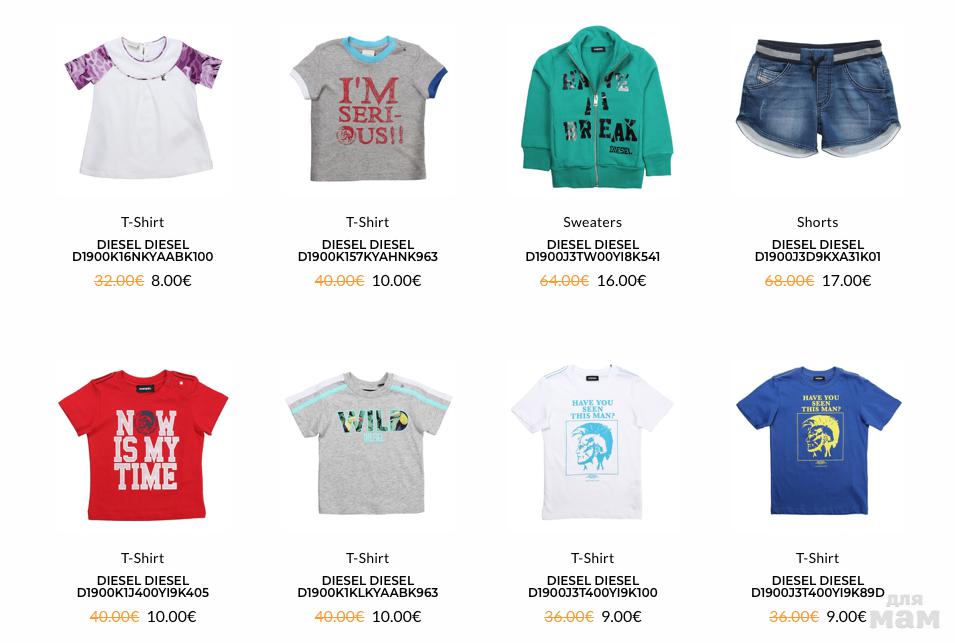Click the Shorts category label
The height and width of the screenshot is (643, 955).
(x=817, y=222)
